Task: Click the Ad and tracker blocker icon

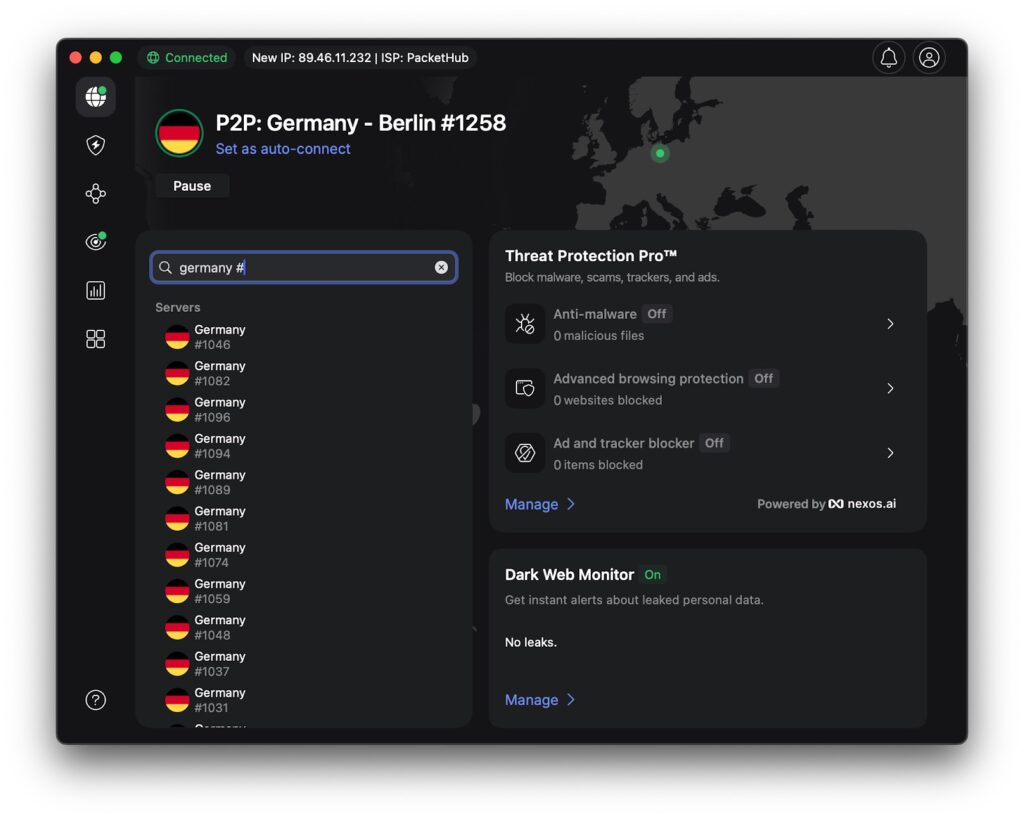Action: pyautogui.click(x=524, y=453)
